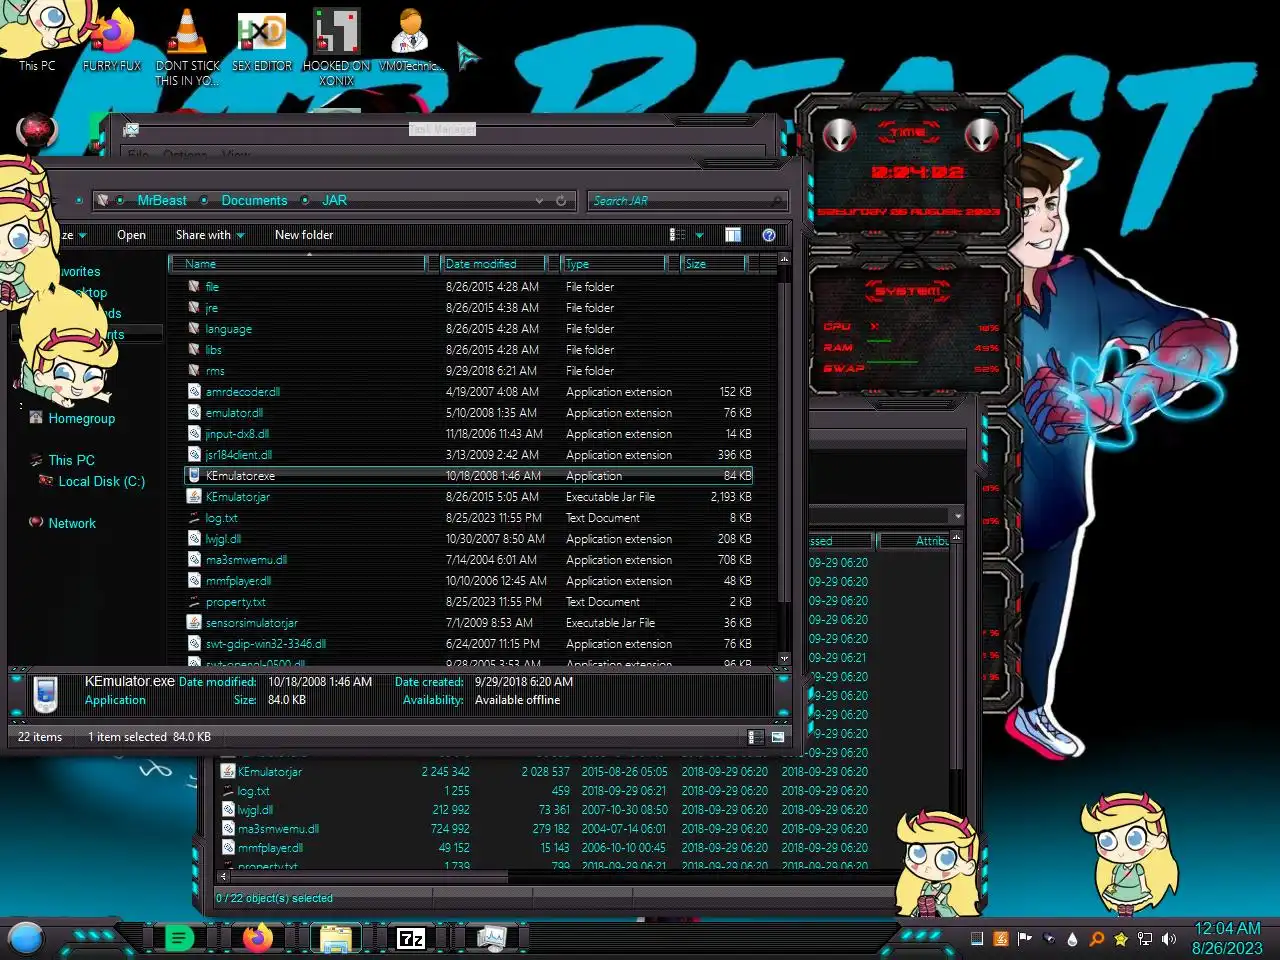
Task: Expand the Share with dropdown
Action: [210, 235]
